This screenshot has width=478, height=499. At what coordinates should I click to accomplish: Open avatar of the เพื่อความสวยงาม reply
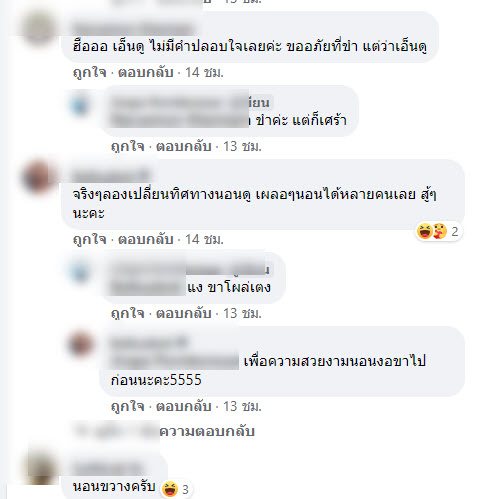click(x=80, y=344)
